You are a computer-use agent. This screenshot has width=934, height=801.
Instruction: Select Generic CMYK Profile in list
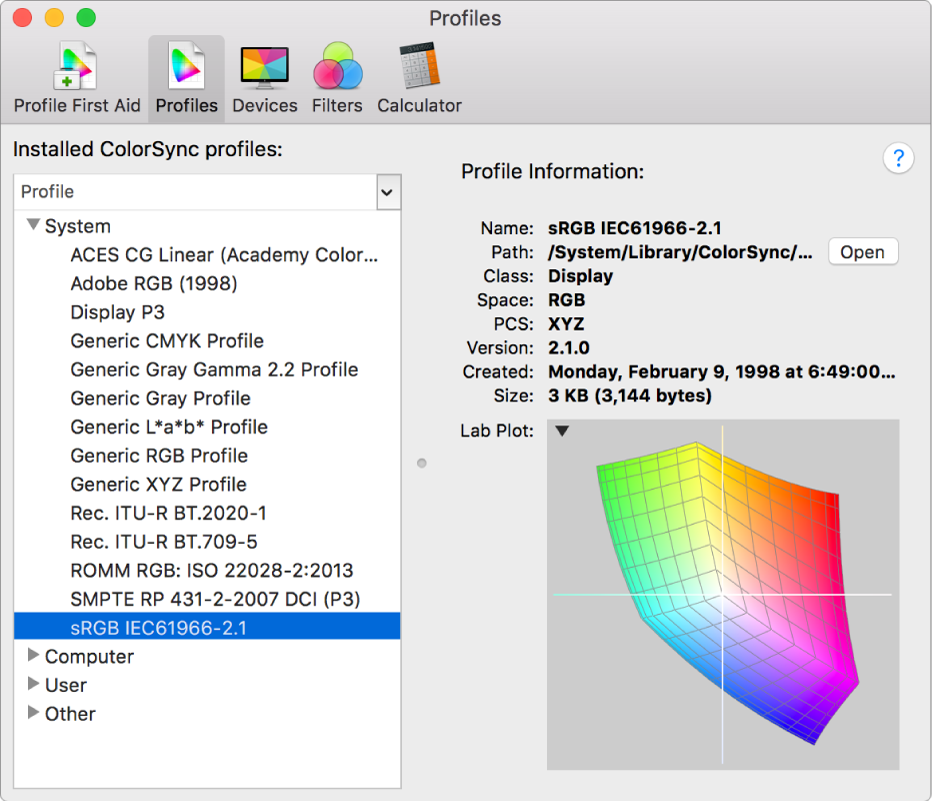click(167, 341)
